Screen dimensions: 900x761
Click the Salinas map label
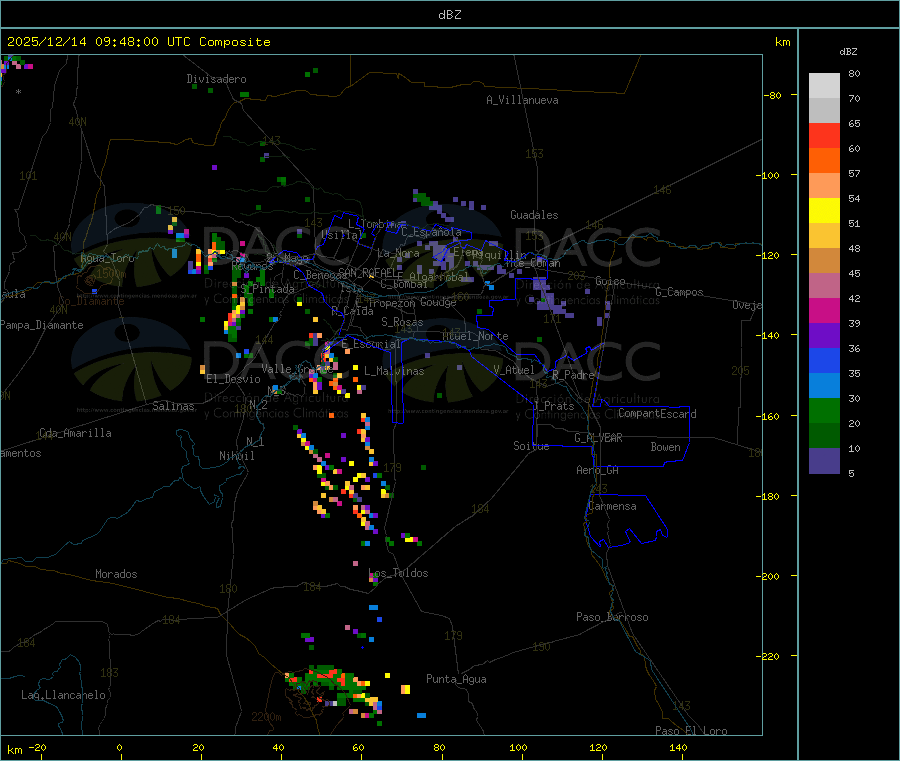[x=173, y=406]
